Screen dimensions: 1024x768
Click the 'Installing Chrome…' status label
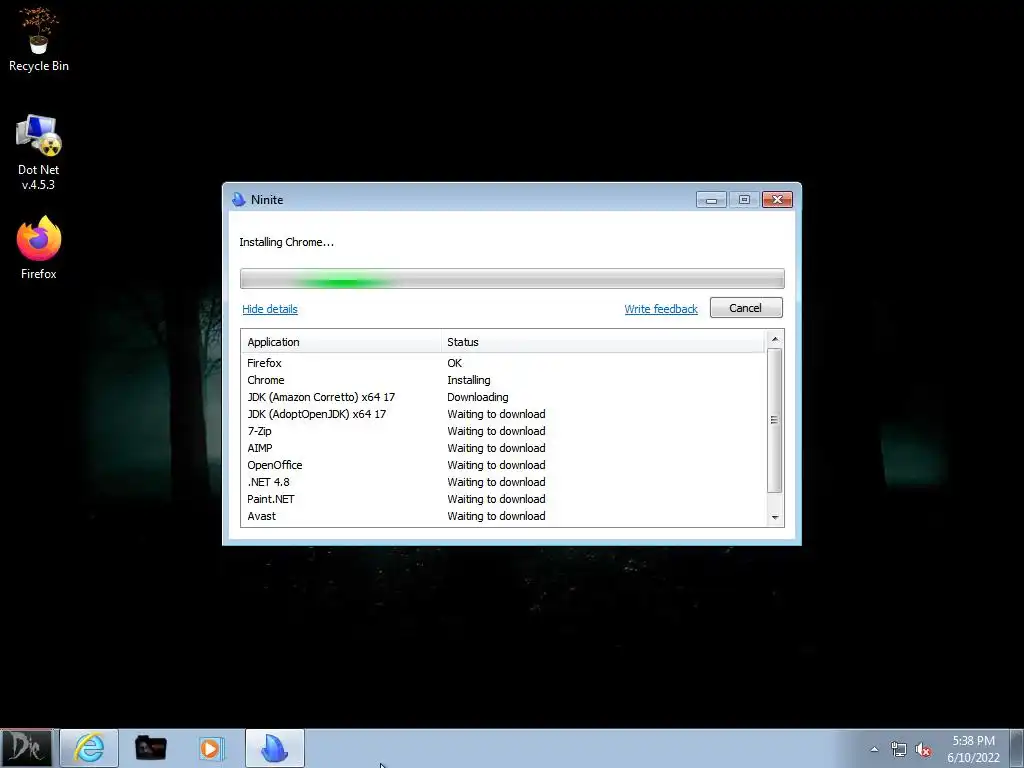[x=286, y=242]
